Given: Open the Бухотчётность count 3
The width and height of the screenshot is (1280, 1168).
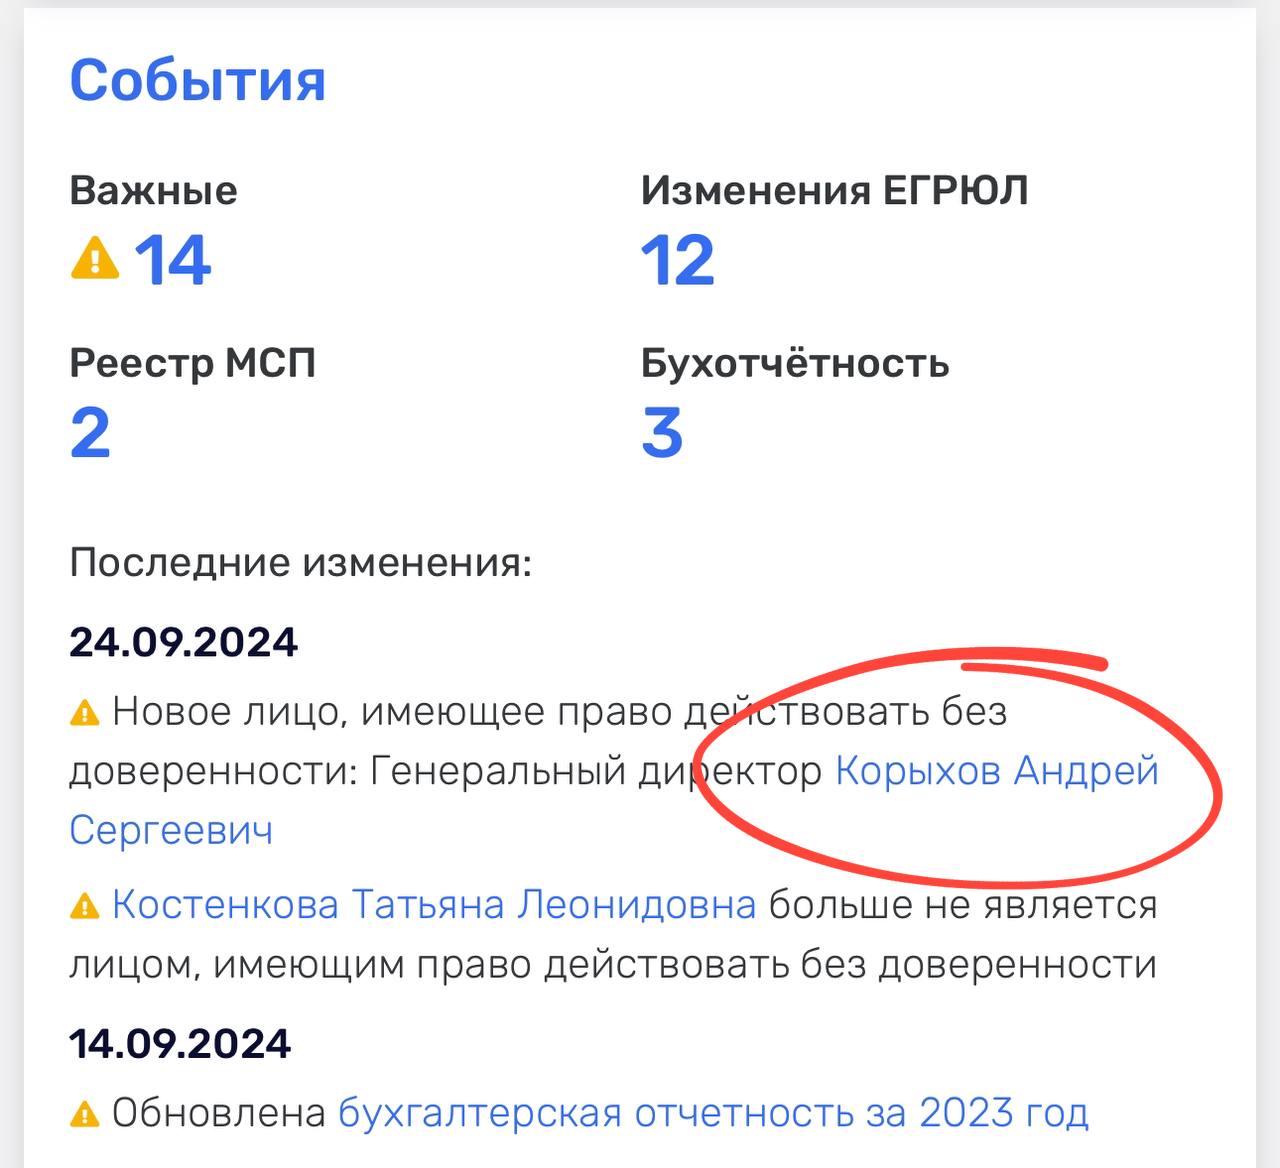Looking at the screenshot, I should 662,433.
